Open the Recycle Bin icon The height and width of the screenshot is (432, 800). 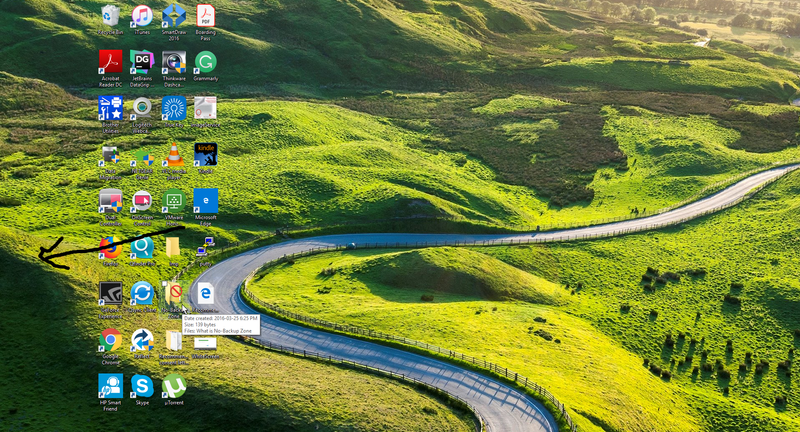[x=110, y=16]
